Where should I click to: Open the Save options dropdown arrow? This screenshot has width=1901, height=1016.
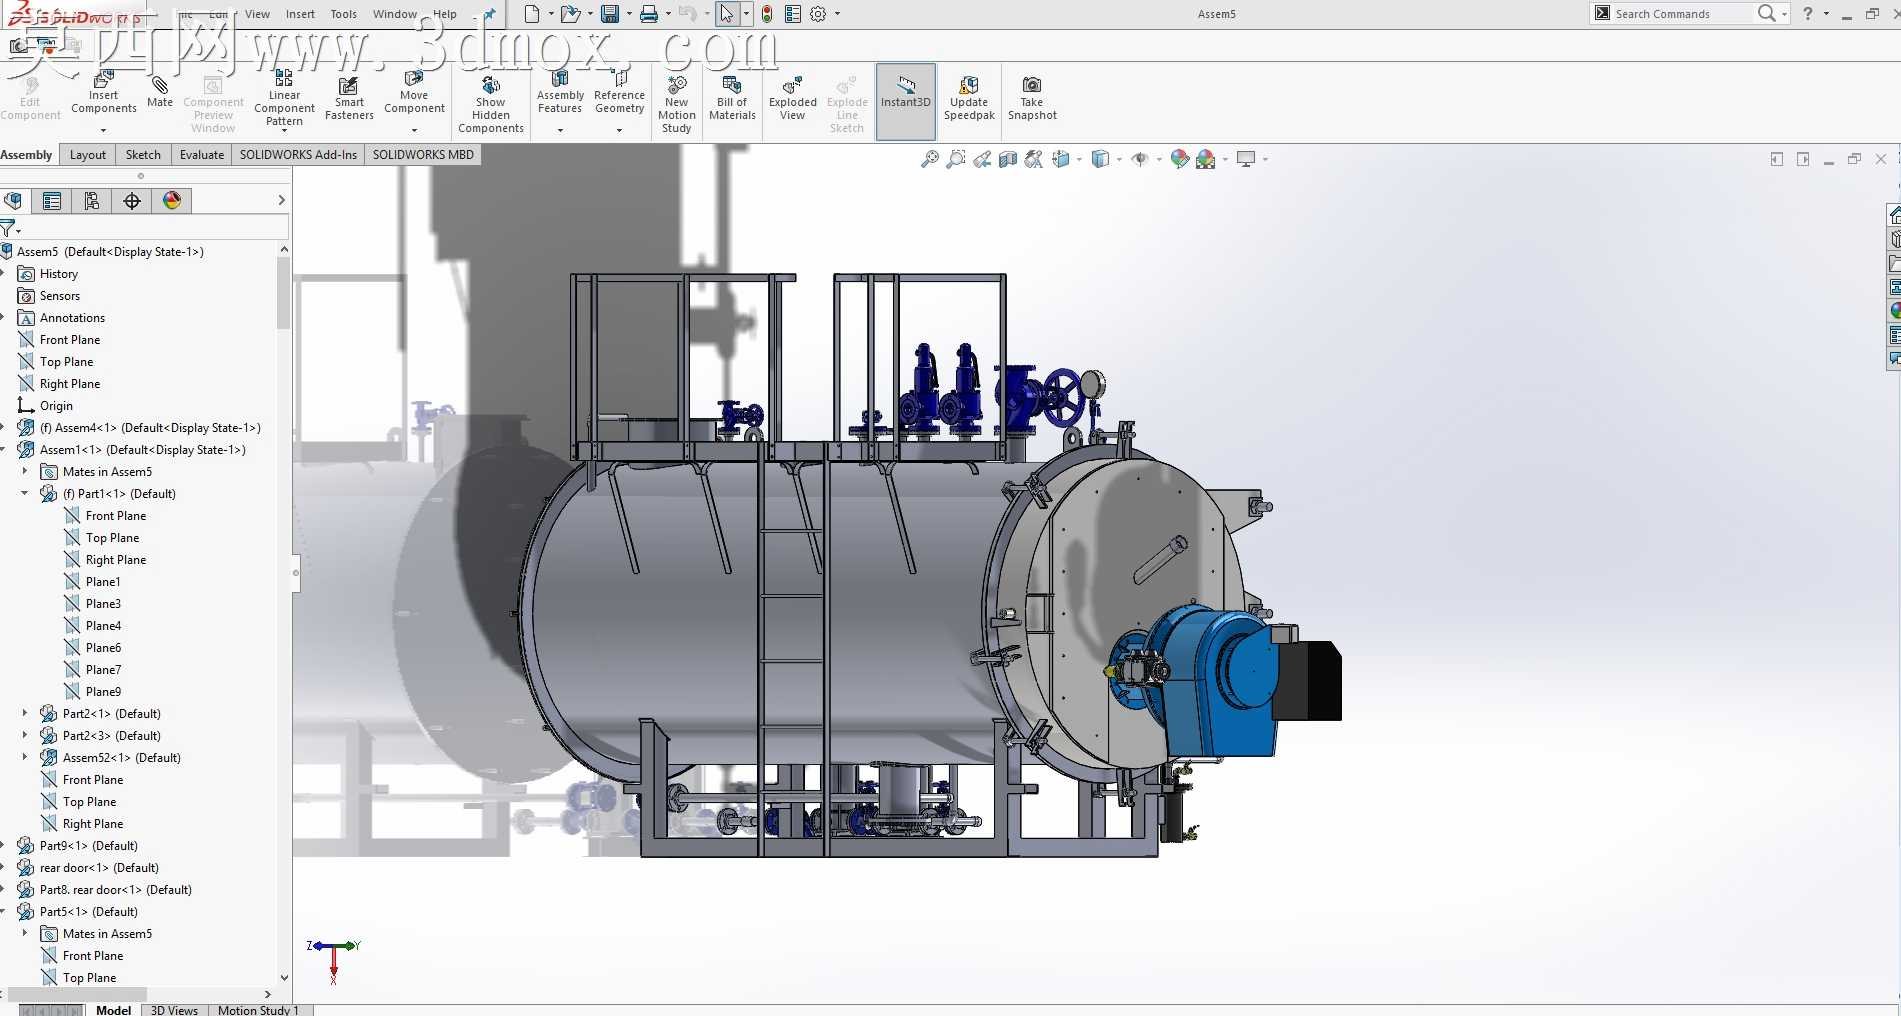(x=628, y=14)
